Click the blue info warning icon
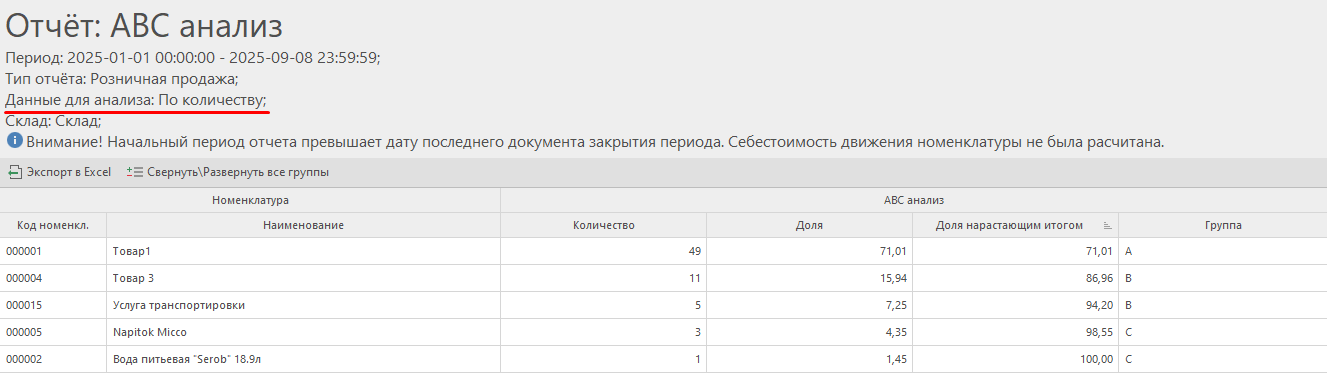 (14, 142)
